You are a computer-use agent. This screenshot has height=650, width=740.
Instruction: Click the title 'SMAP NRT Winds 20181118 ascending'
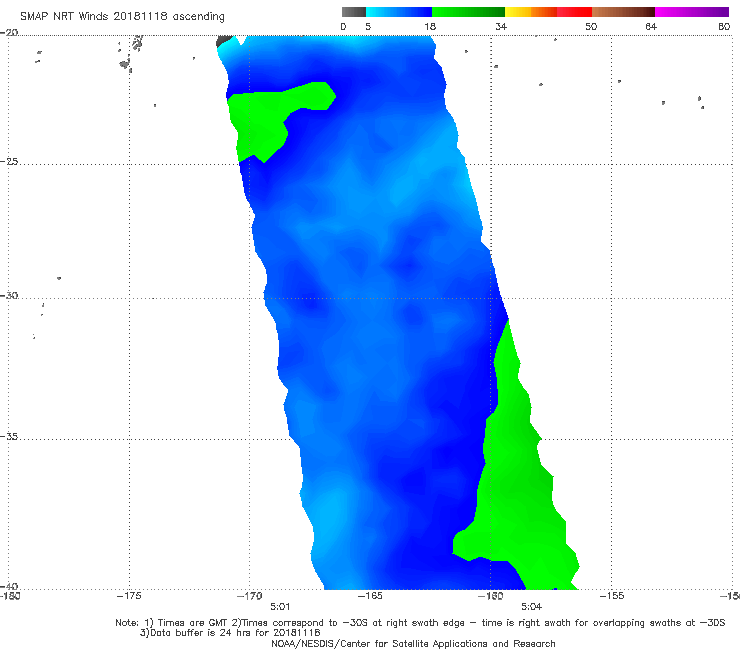[x=122, y=16]
